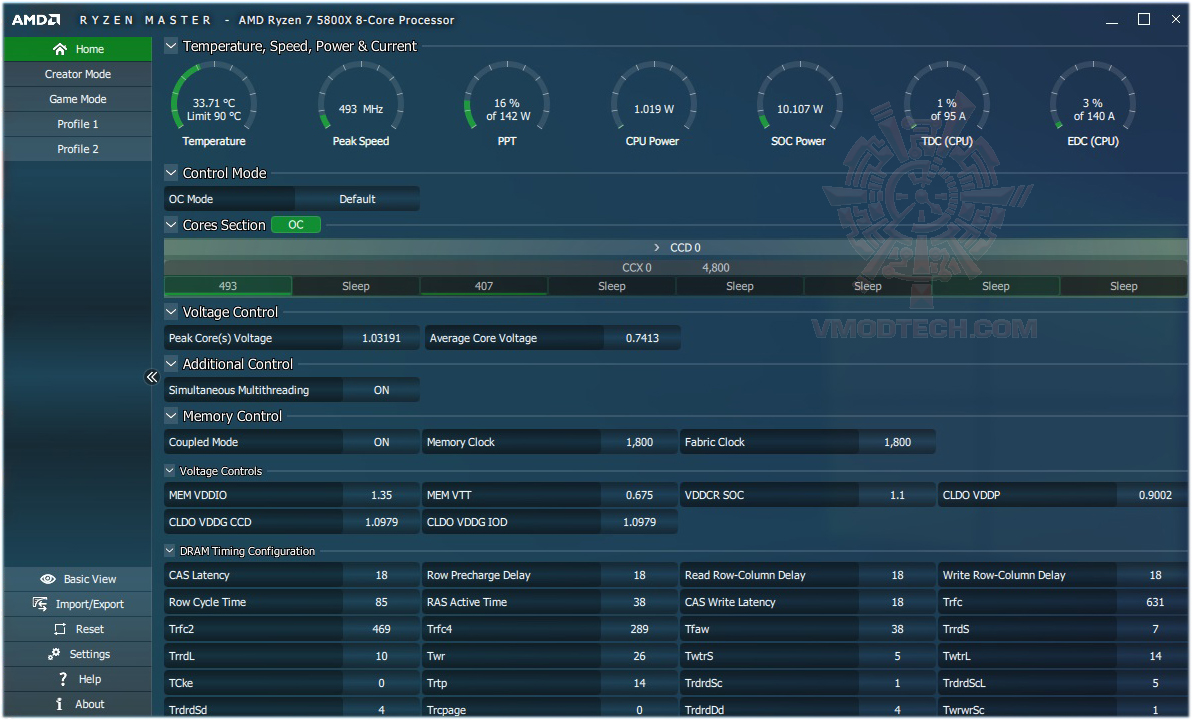Click the VDDCR SOC value 1.1
Viewport: 1192px width, 720px height.
pyautogui.click(x=897, y=495)
